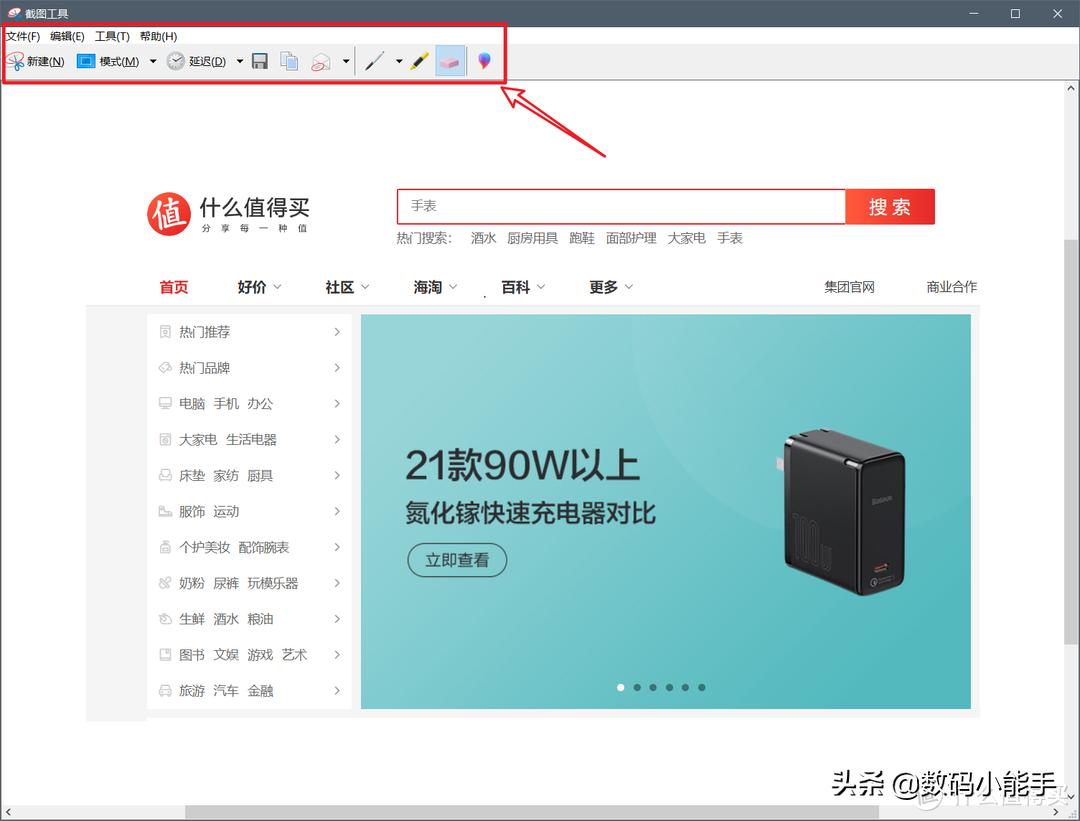The image size is (1080, 821).
Task: Click the red 搜索 search button
Action: pos(889,207)
